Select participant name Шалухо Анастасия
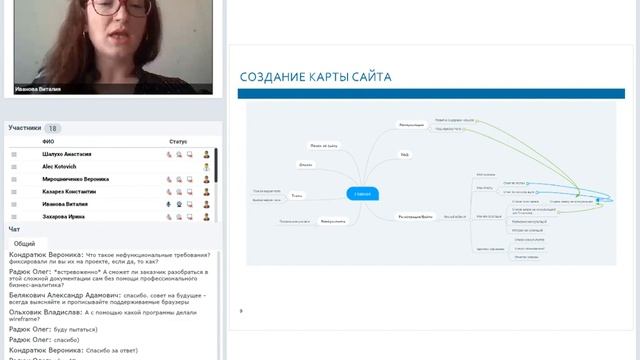Viewport: 640px width, 360px height. 67,154
